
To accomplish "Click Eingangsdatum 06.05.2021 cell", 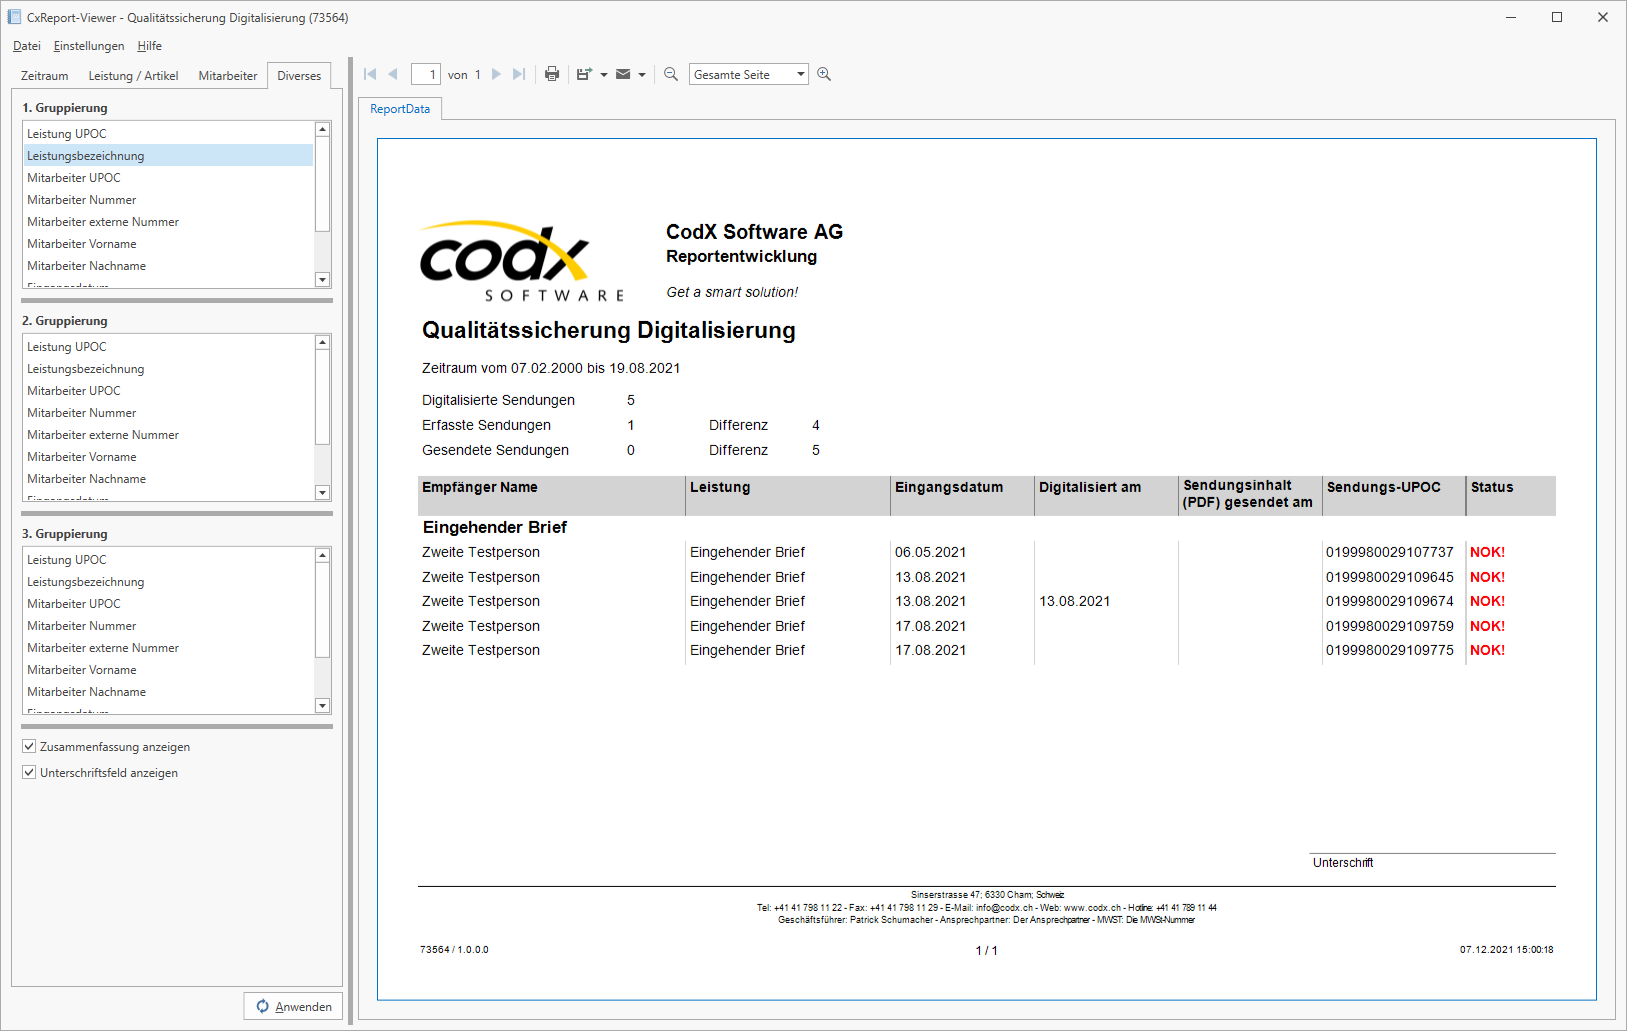I will pyautogui.click(x=931, y=552).
